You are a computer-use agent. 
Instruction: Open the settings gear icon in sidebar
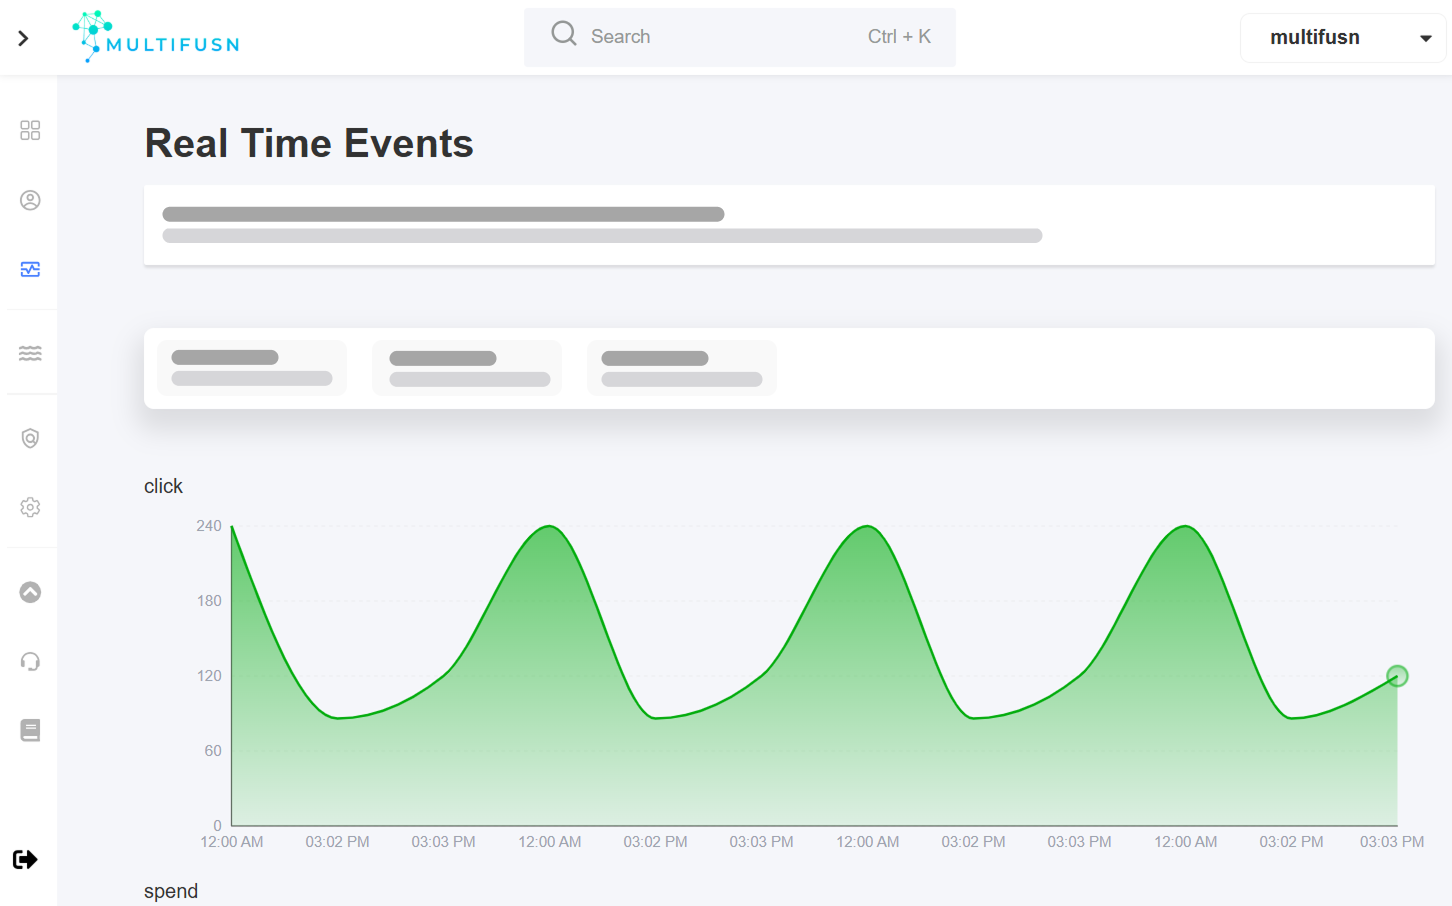click(x=30, y=507)
